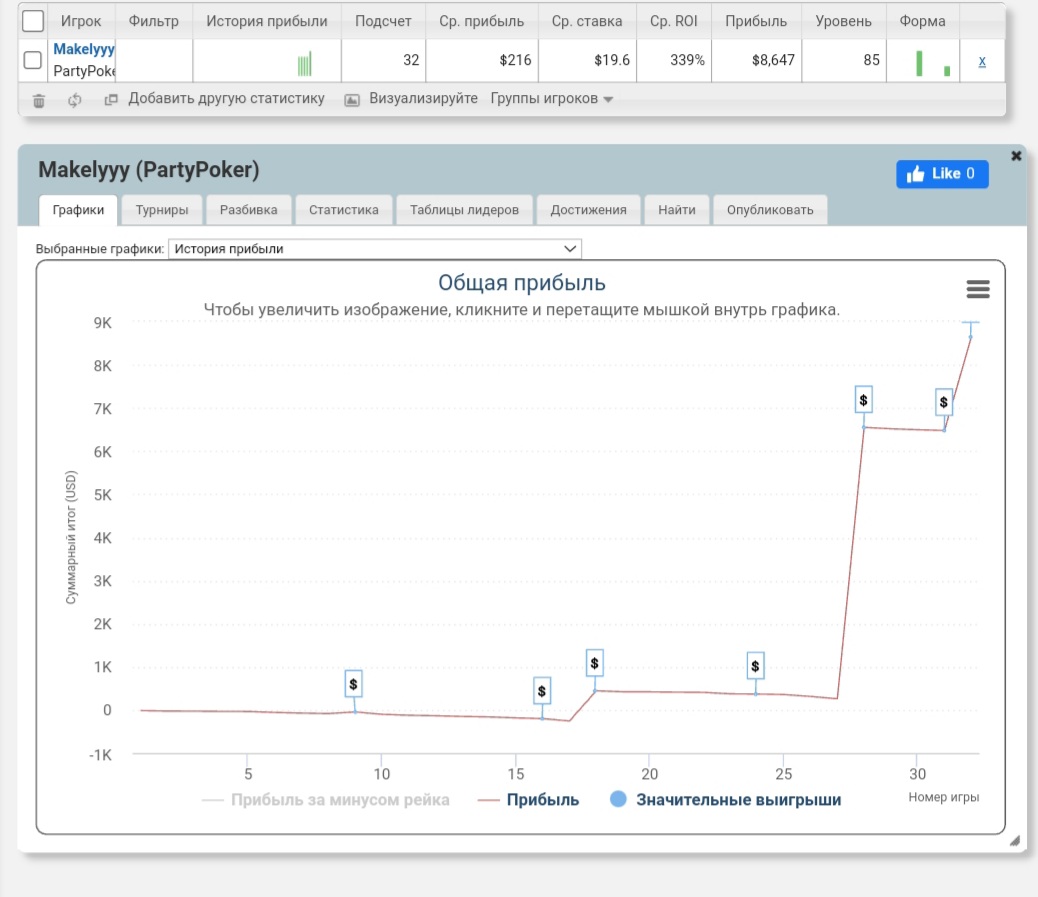
Task: Switch to the 'Турниры' tab
Action: [162, 210]
